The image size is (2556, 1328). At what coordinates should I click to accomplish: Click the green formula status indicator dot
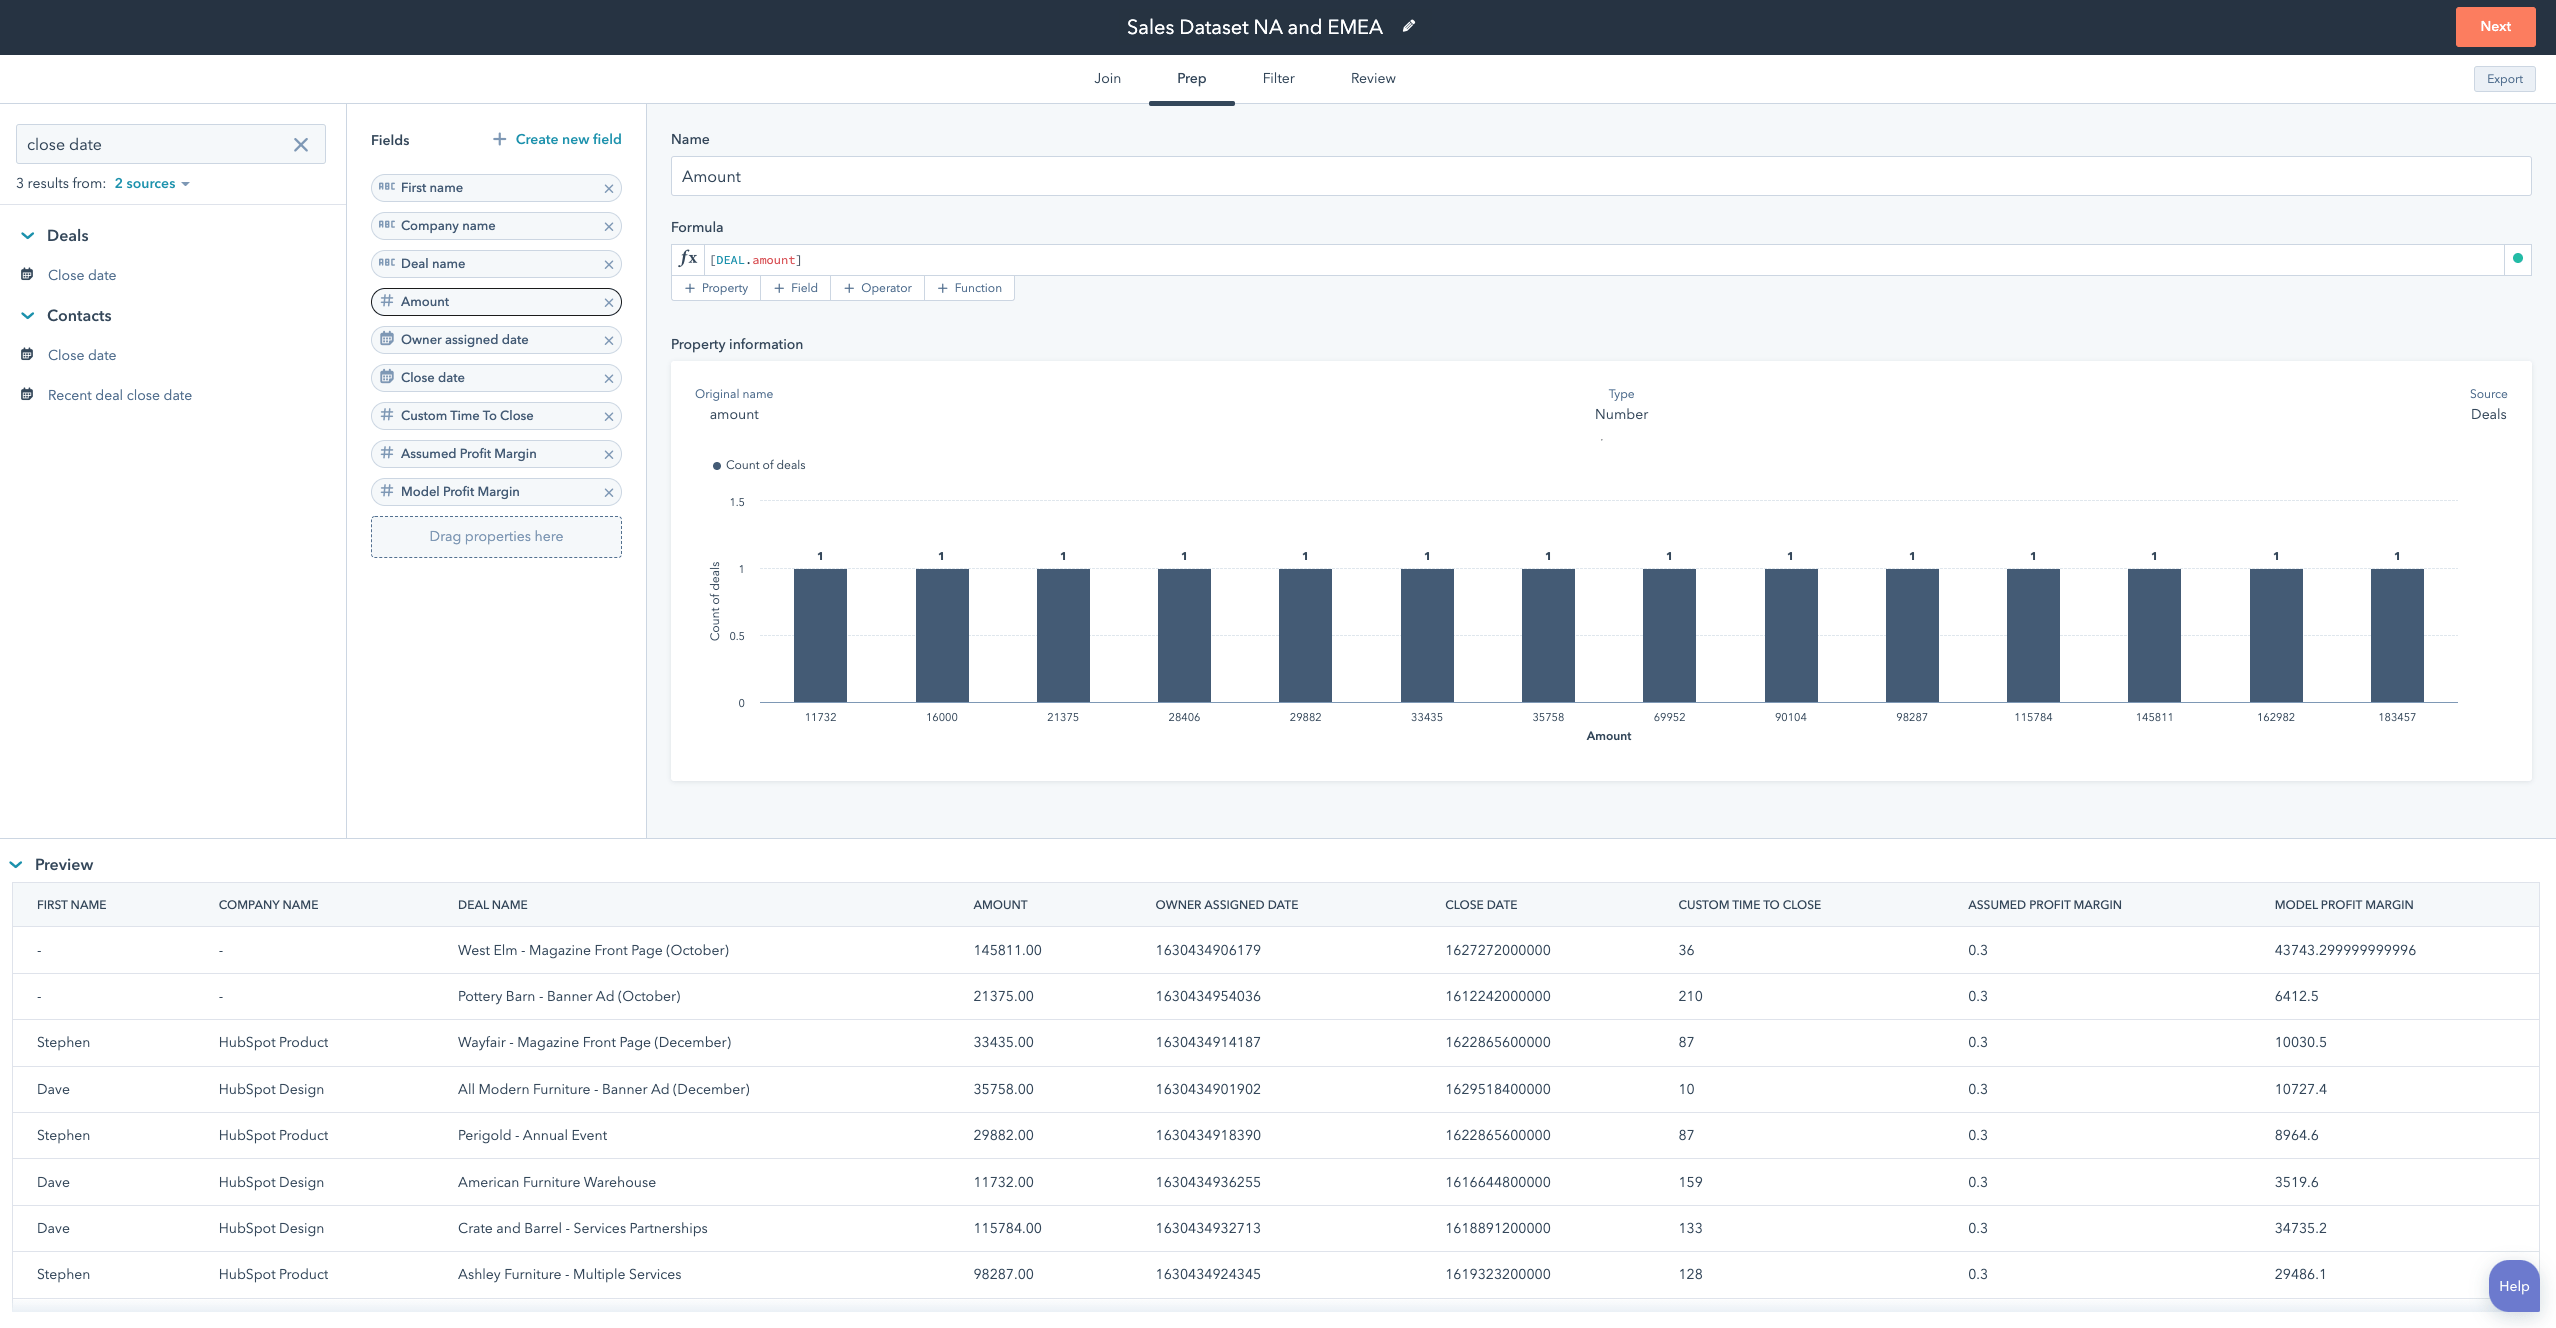coord(2519,258)
